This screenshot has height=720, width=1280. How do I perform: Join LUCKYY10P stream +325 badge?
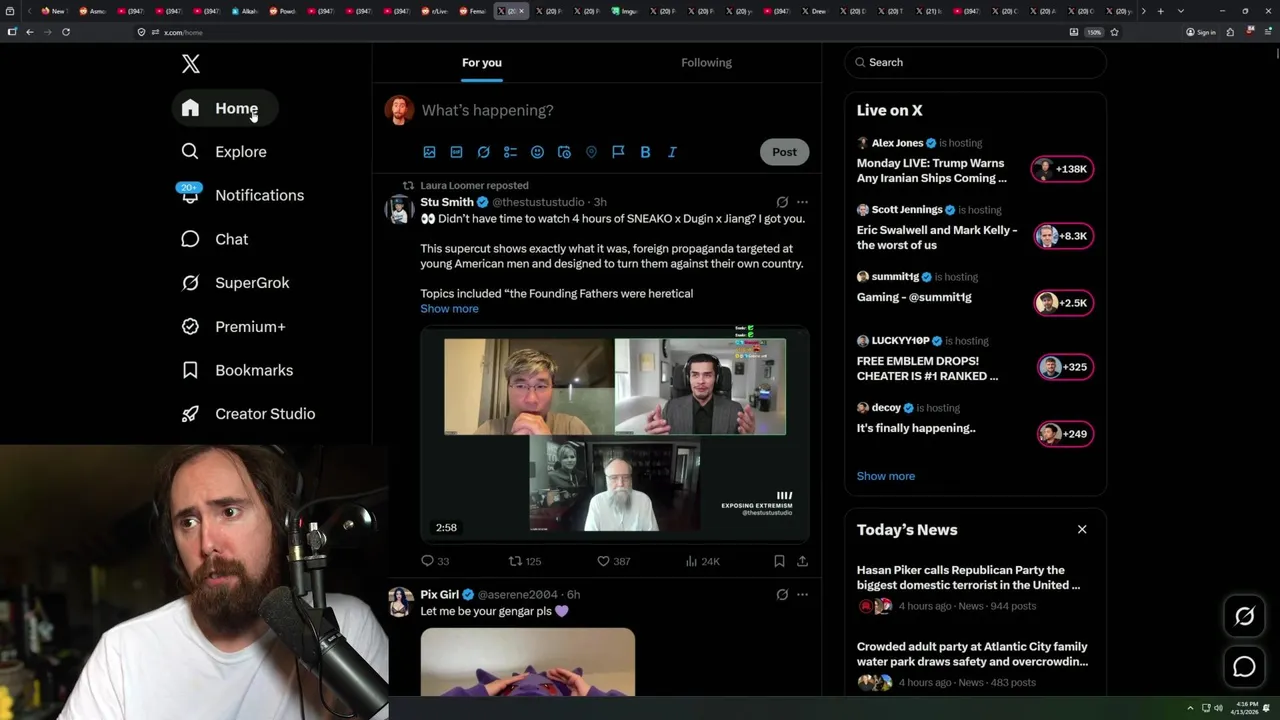(1065, 367)
